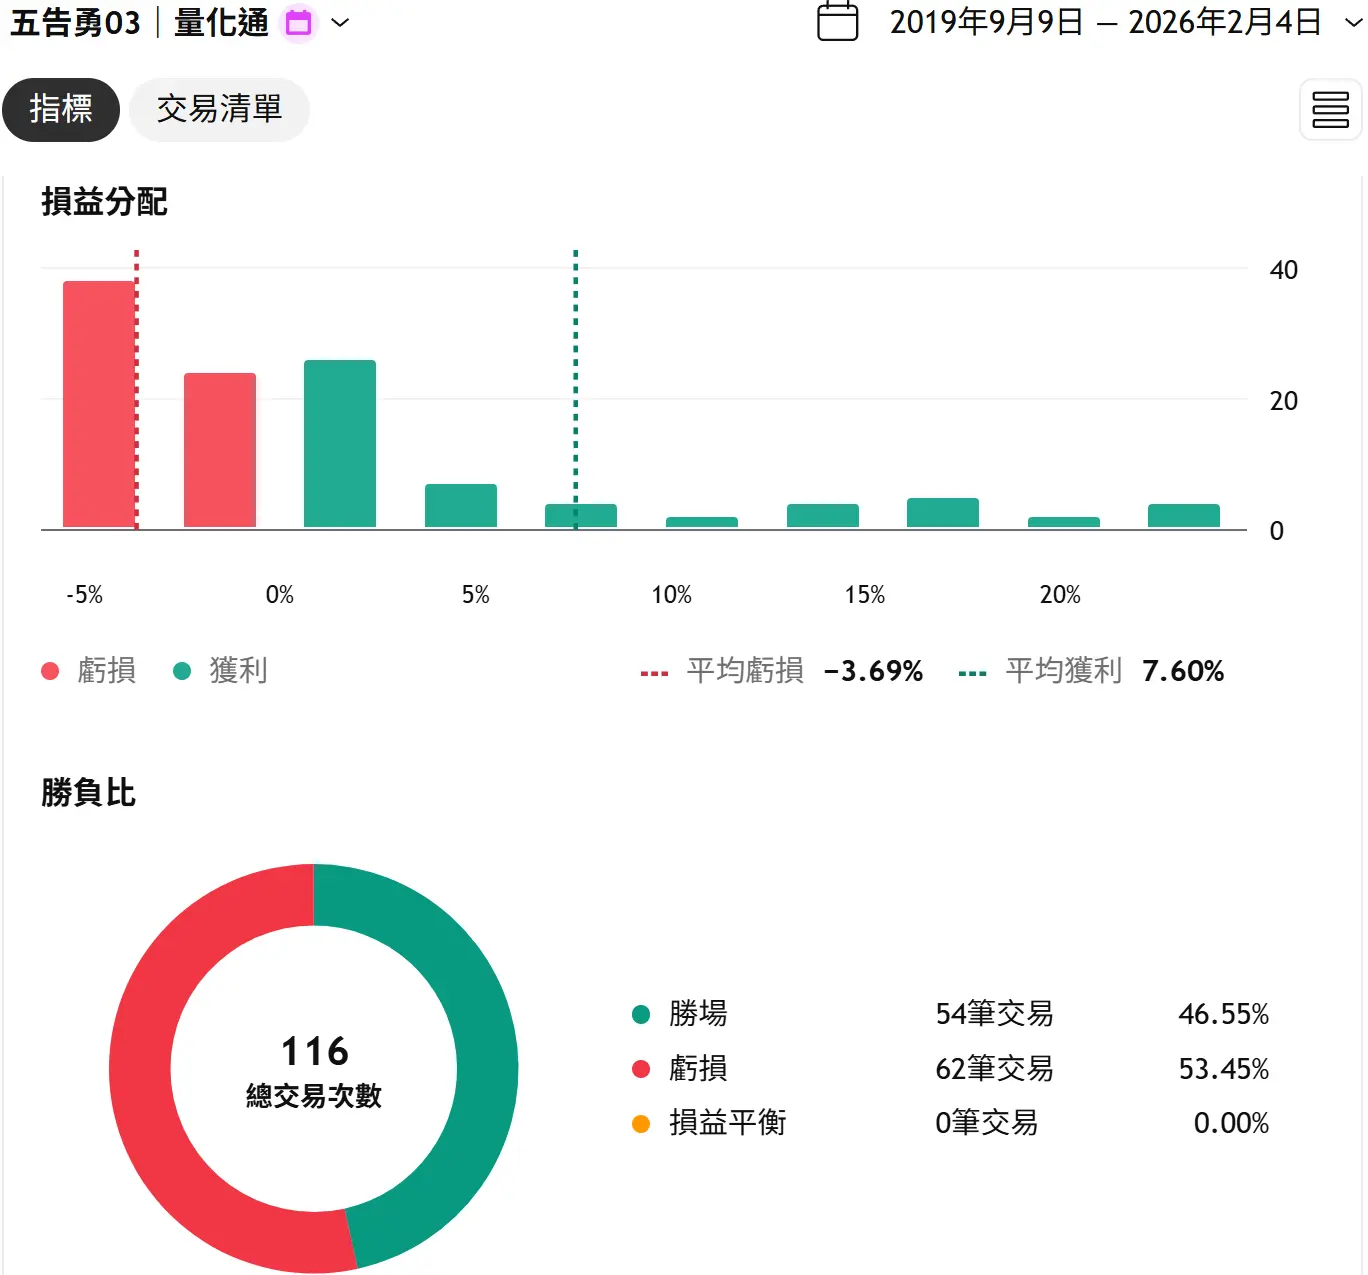Switch to the 交易清單 tab
This screenshot has width=1368, height=1275.
point(219,109)
